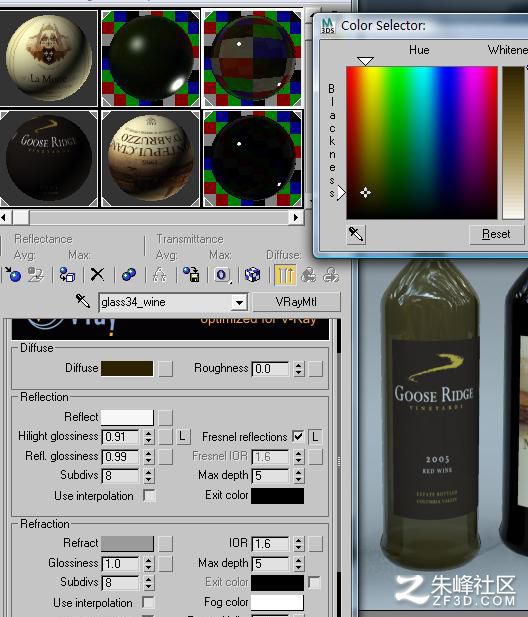Enable refraction Use interpolation checkbox
528x617 pixels.
click(148, 602)
